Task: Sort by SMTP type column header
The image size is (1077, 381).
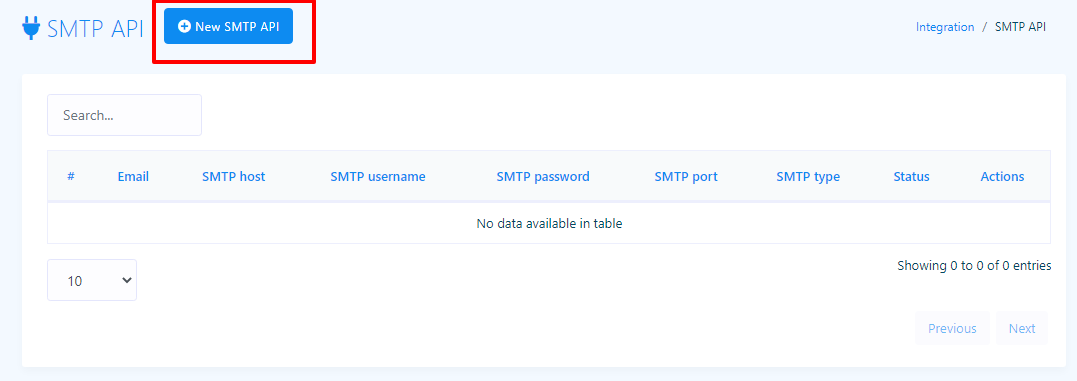Action: pyautogui.click(x=808, y=176)
